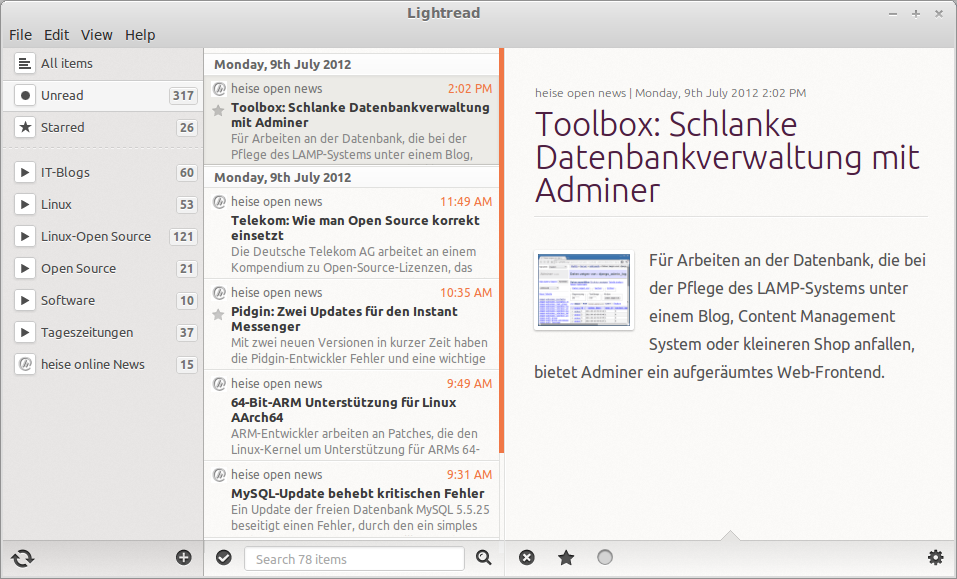Click the X icon below the article
This screenshot has width=957, height=579.
527,558
